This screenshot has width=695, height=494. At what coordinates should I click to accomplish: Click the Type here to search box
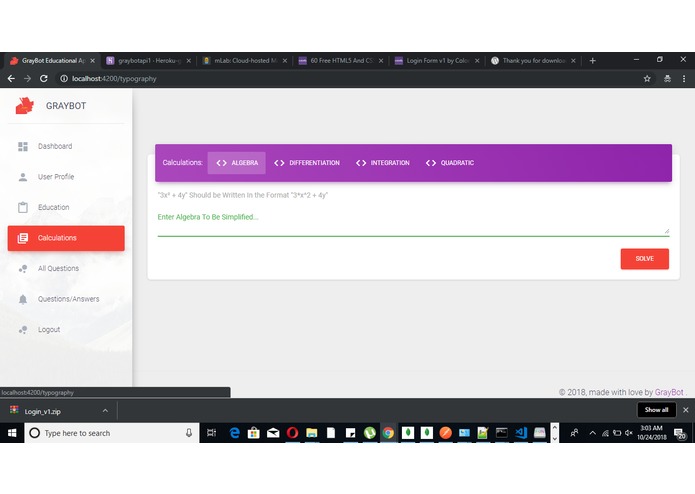pos(111,433)
